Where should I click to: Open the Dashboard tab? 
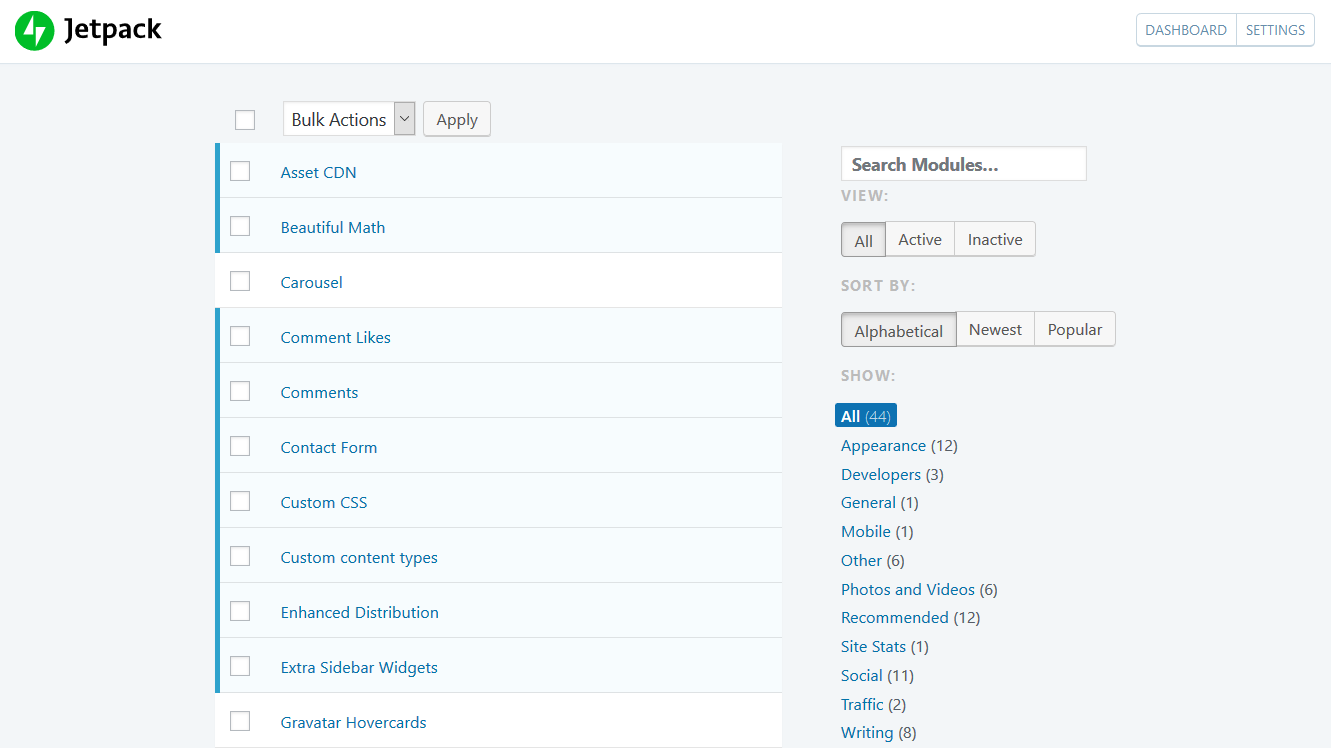1186,30
